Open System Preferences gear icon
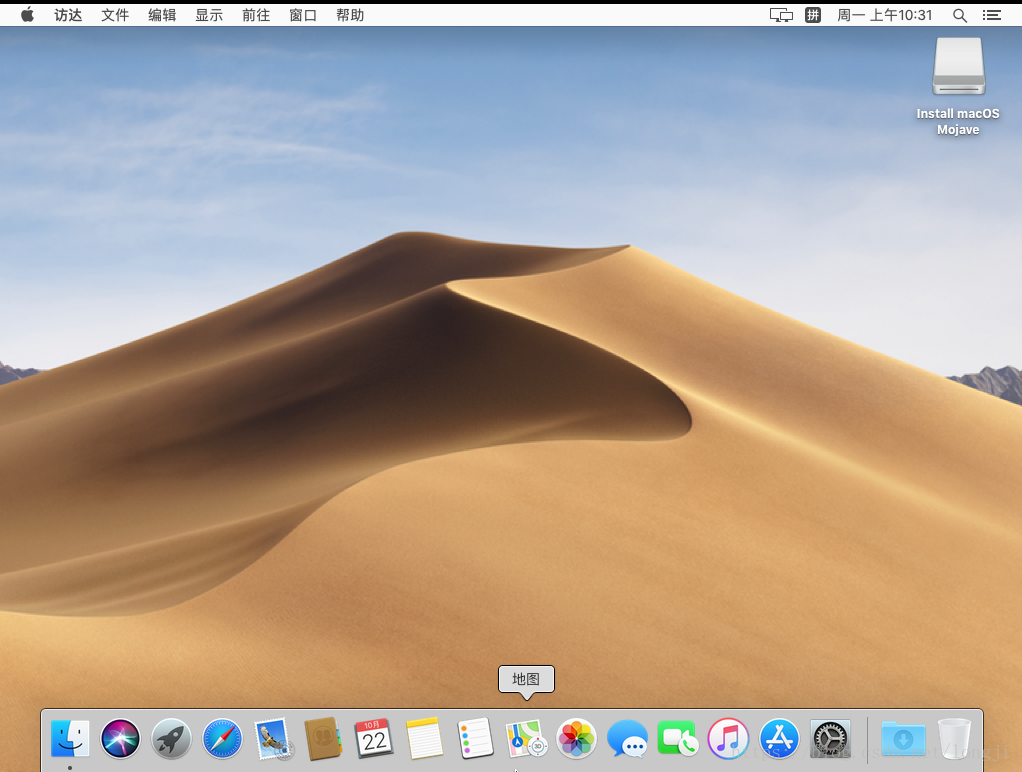The image size is (1022, 772). point(830,739)
